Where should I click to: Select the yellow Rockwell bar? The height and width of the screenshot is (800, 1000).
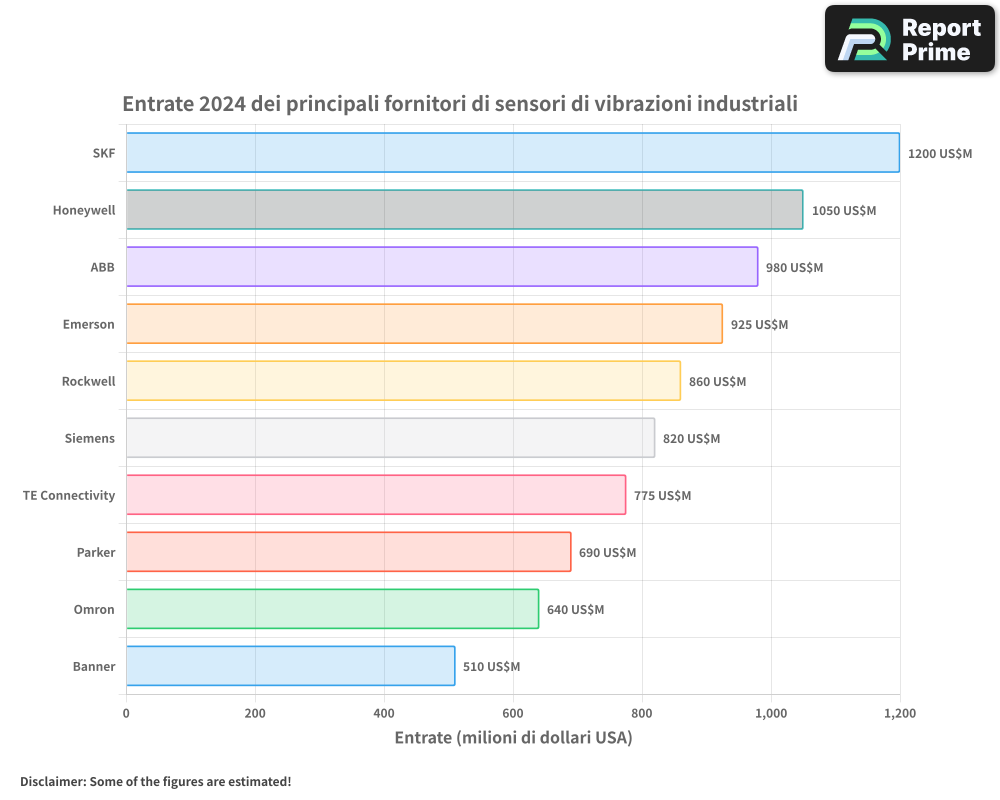(x=403, y=381)
